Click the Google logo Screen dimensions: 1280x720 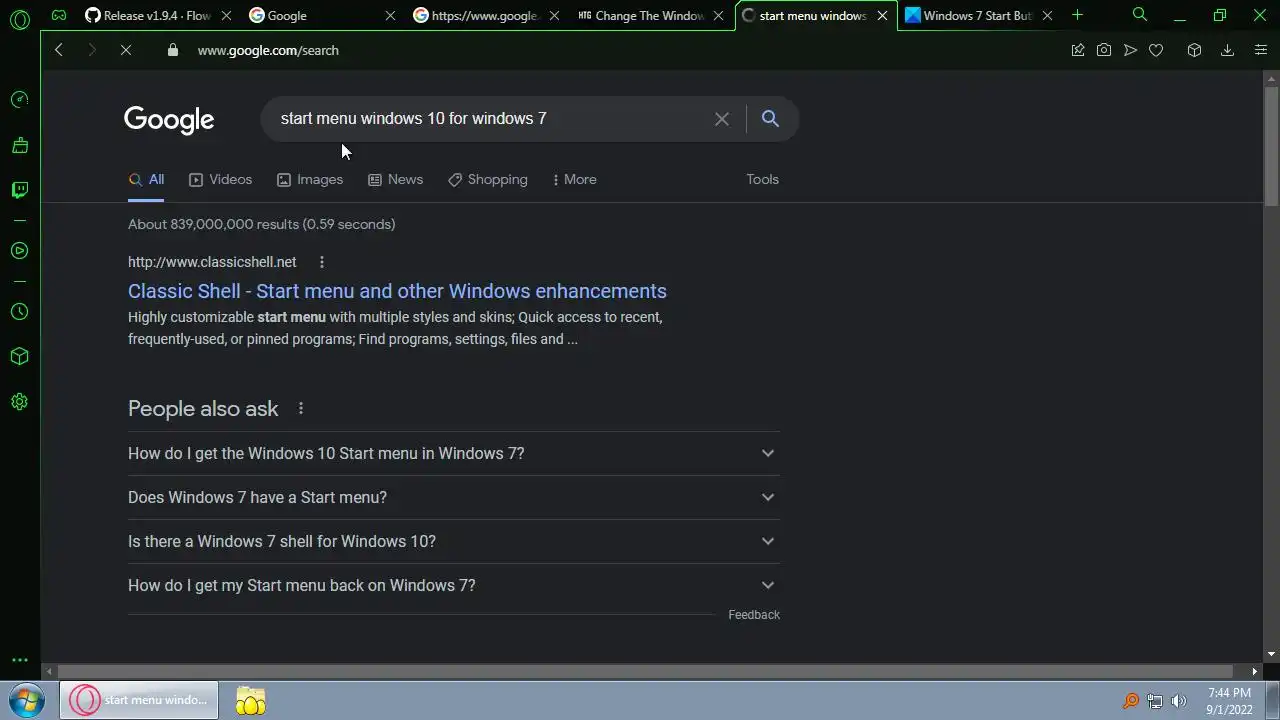(169, 119)
